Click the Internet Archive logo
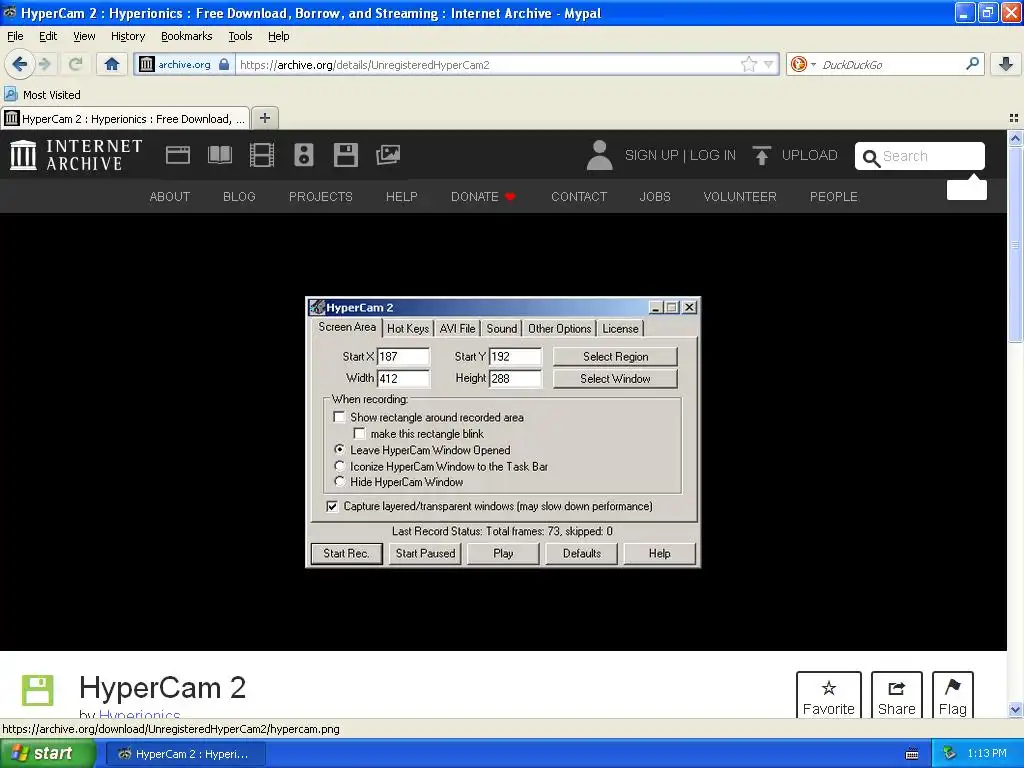The width and height of the screenshot is (1024, 768). pyautogui.click(x=76, y=155)
